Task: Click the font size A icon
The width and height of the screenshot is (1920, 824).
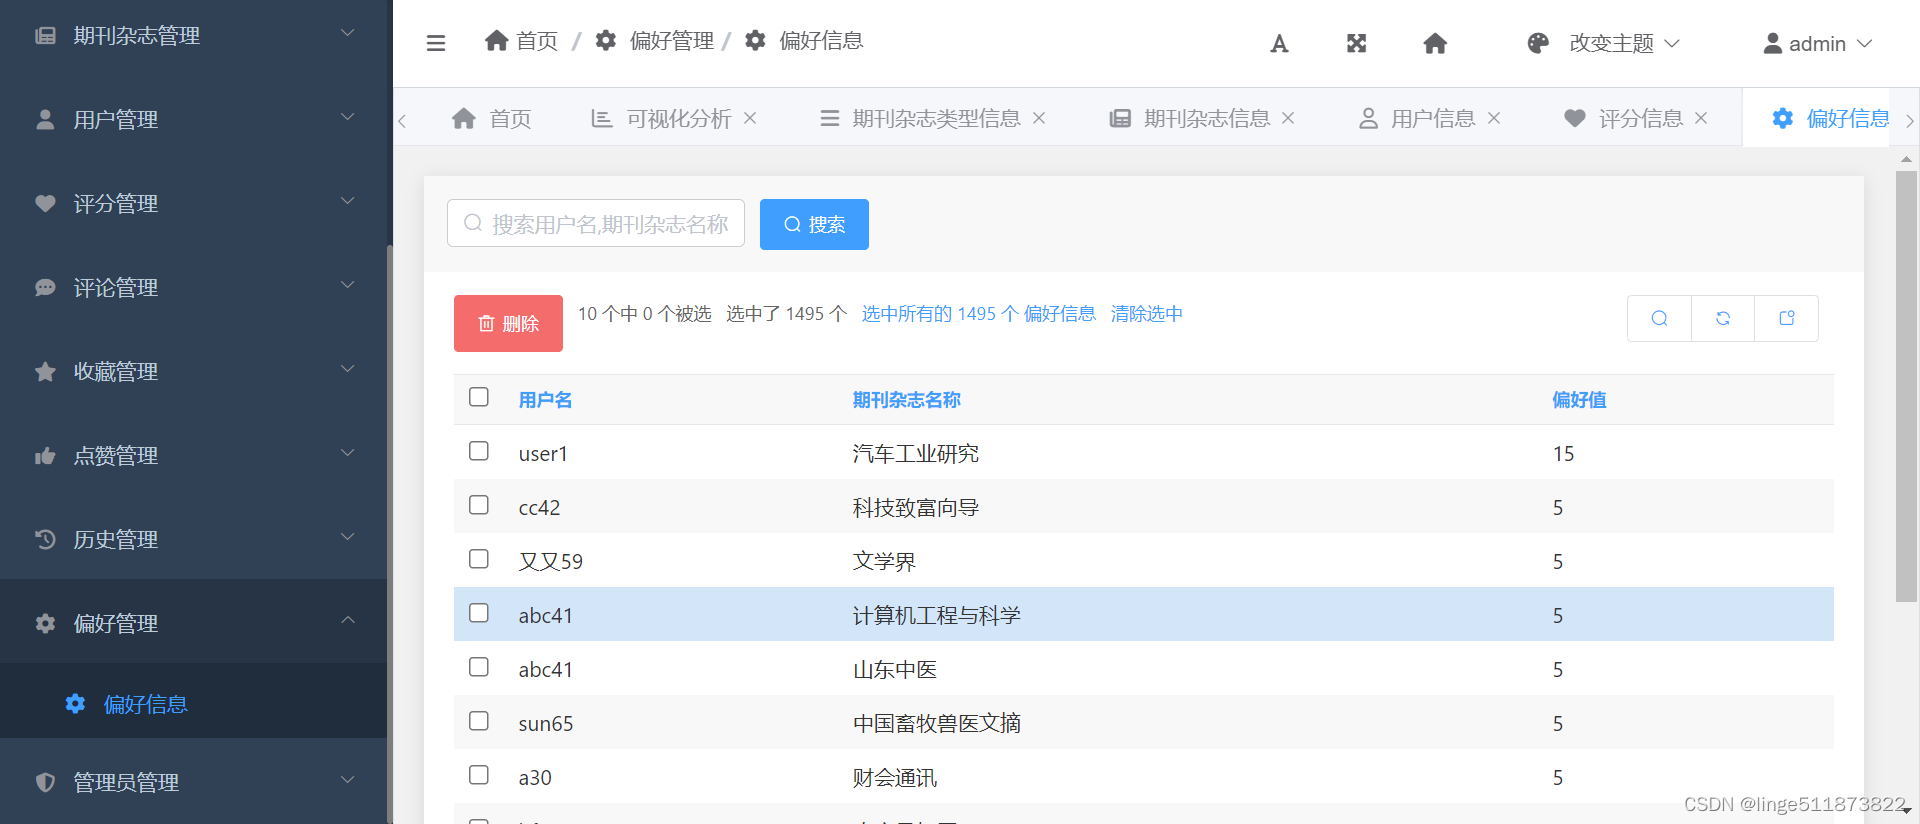Action: [x=1279, y=43]
